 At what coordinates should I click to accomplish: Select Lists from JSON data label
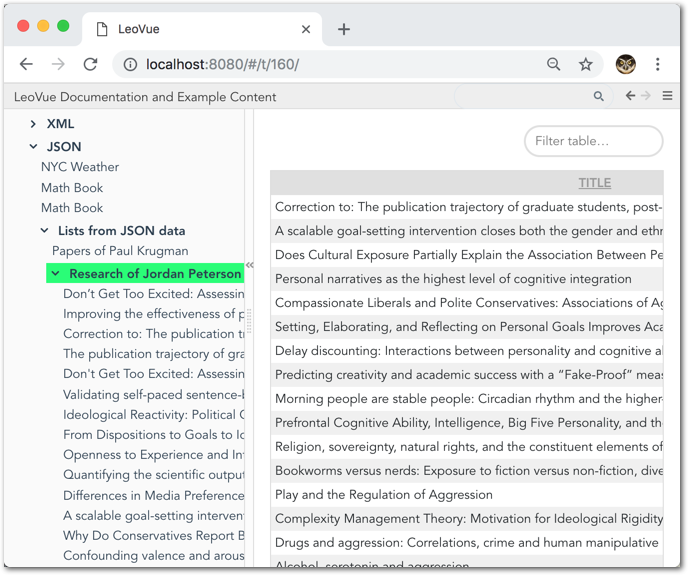[x=122, y=230]
